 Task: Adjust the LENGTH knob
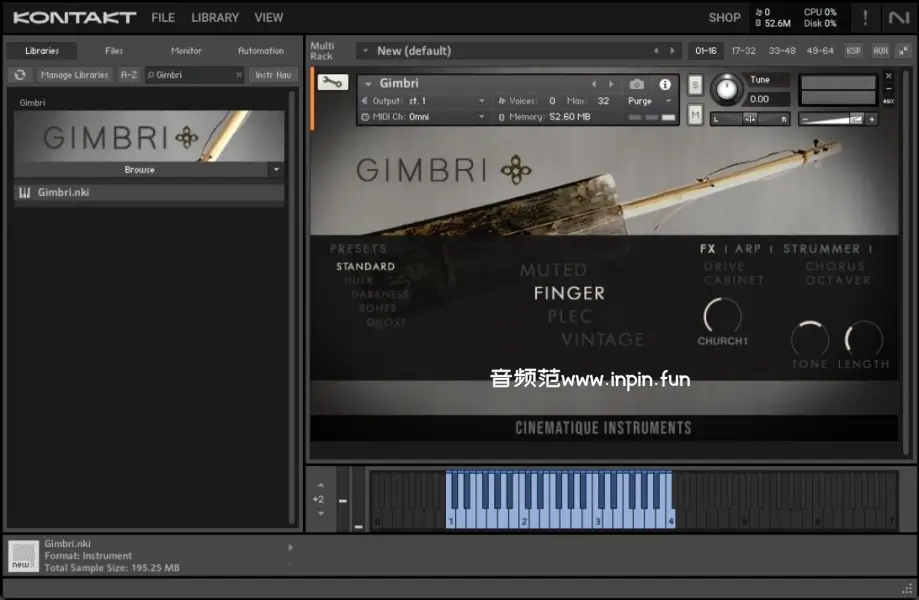point(863,339)
